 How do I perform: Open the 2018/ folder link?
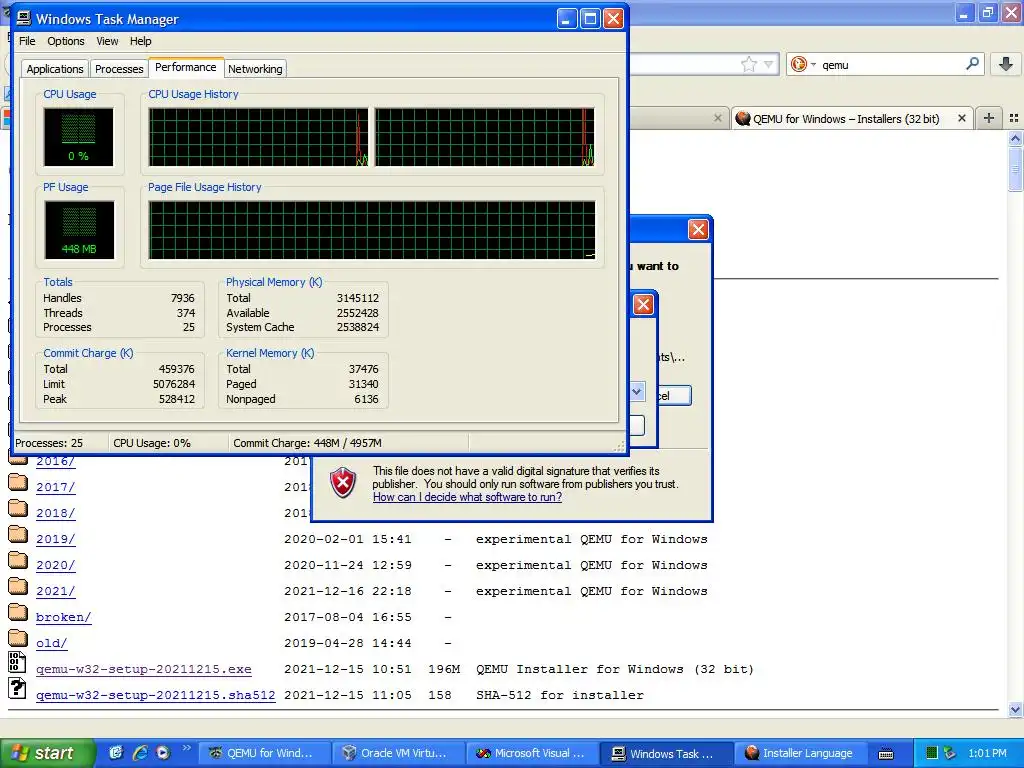(56, 513)
